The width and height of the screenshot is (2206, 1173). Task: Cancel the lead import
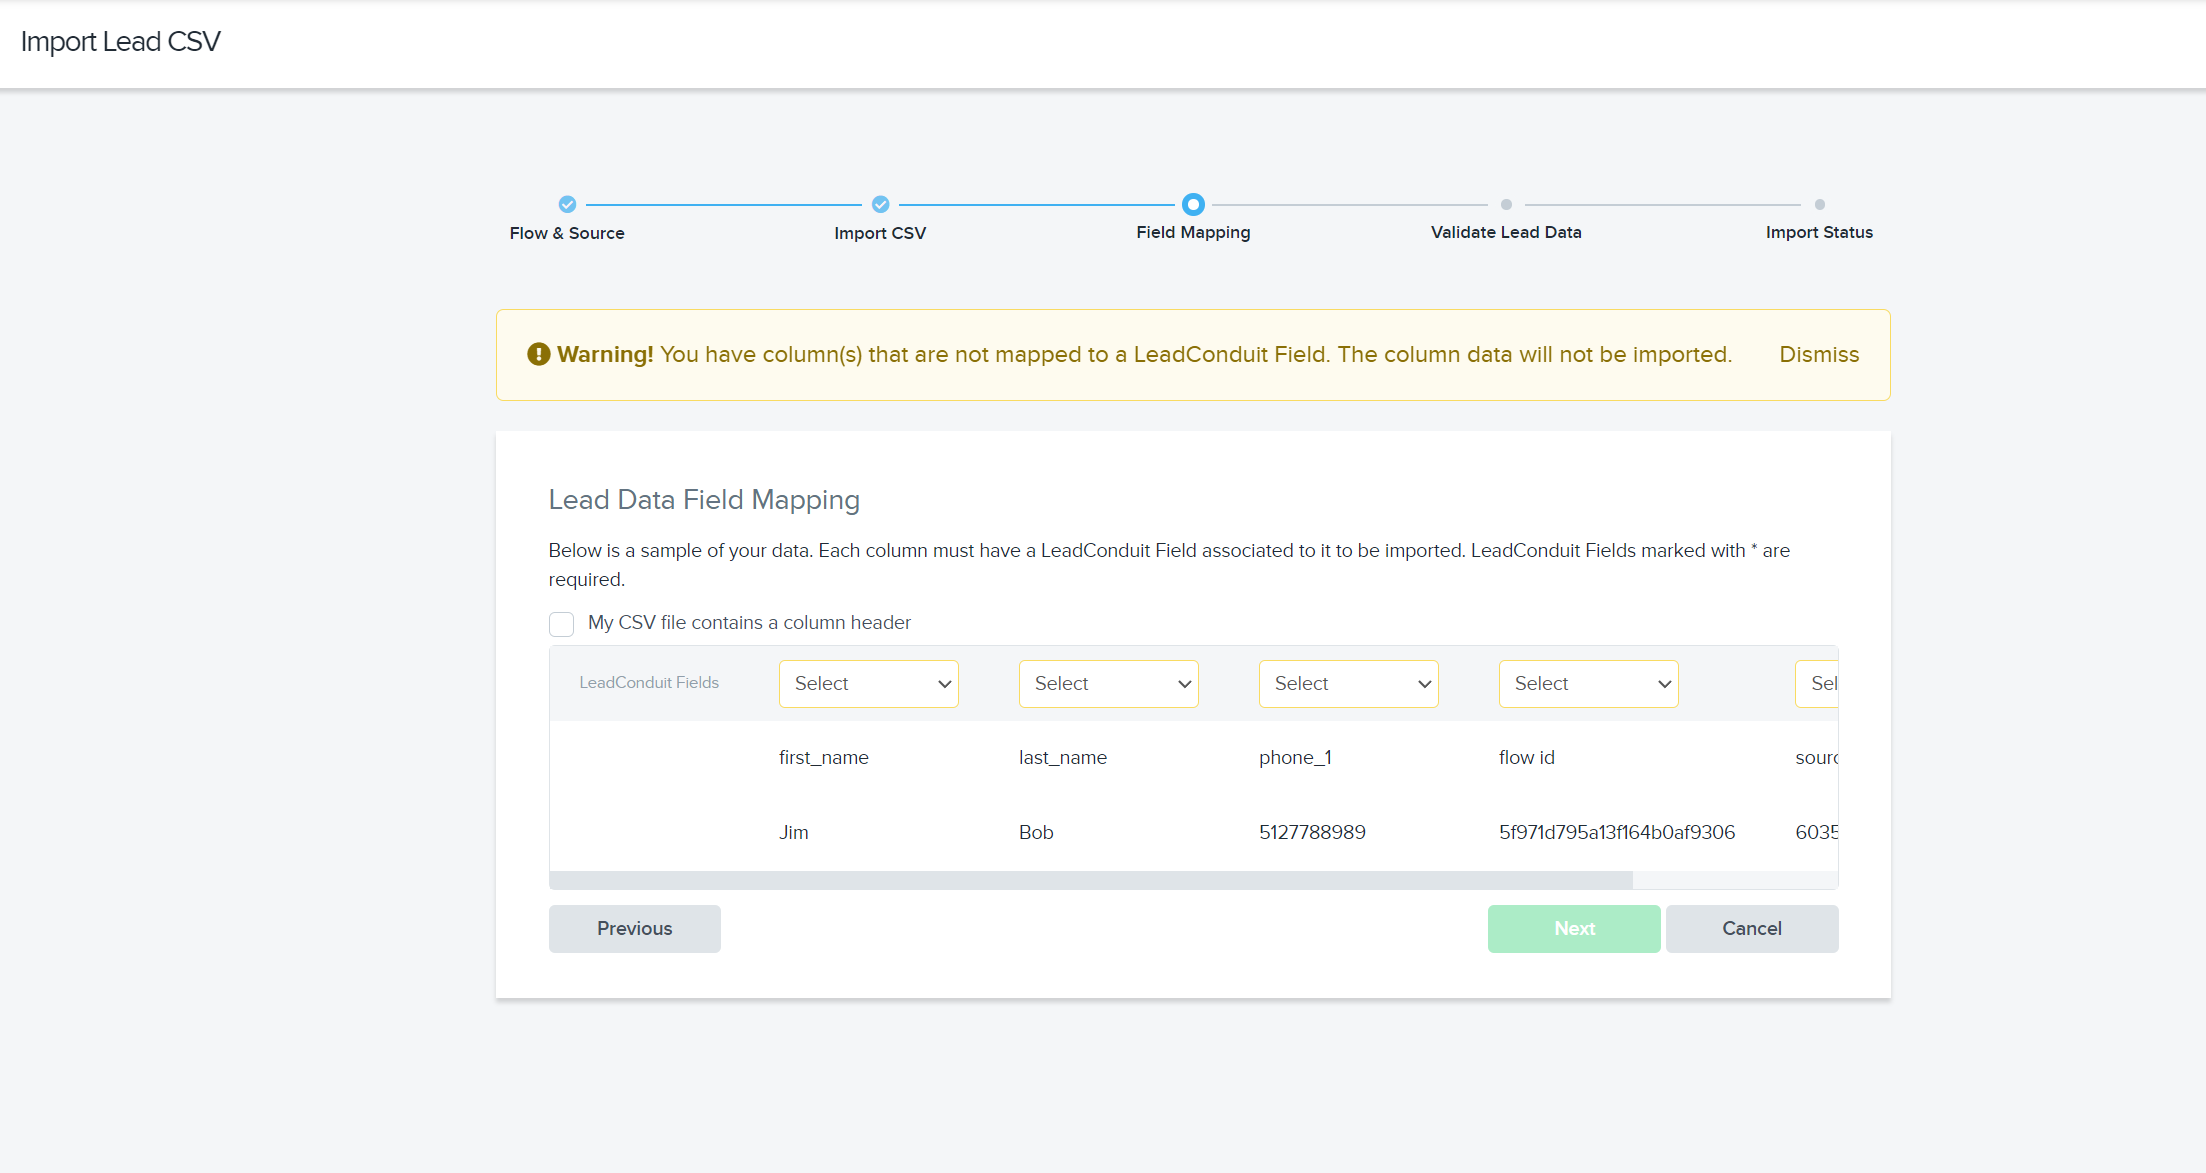(1751, 928)
